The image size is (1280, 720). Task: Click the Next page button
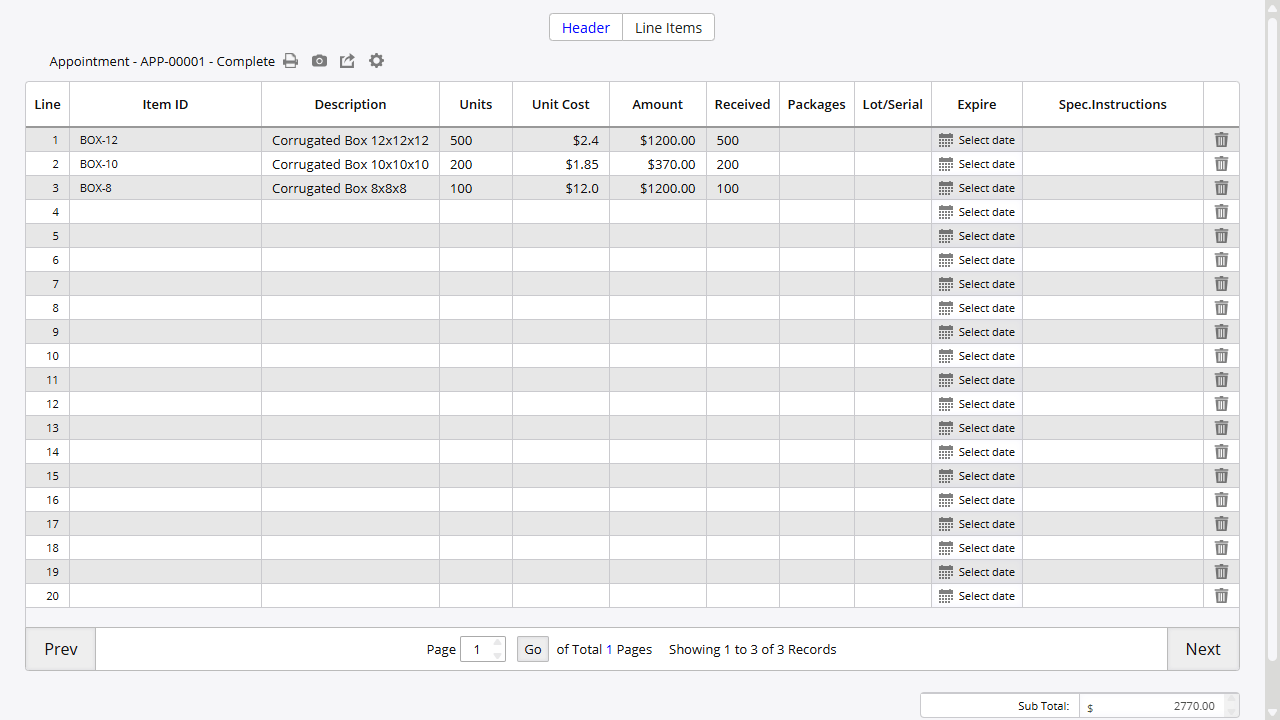1202,649
